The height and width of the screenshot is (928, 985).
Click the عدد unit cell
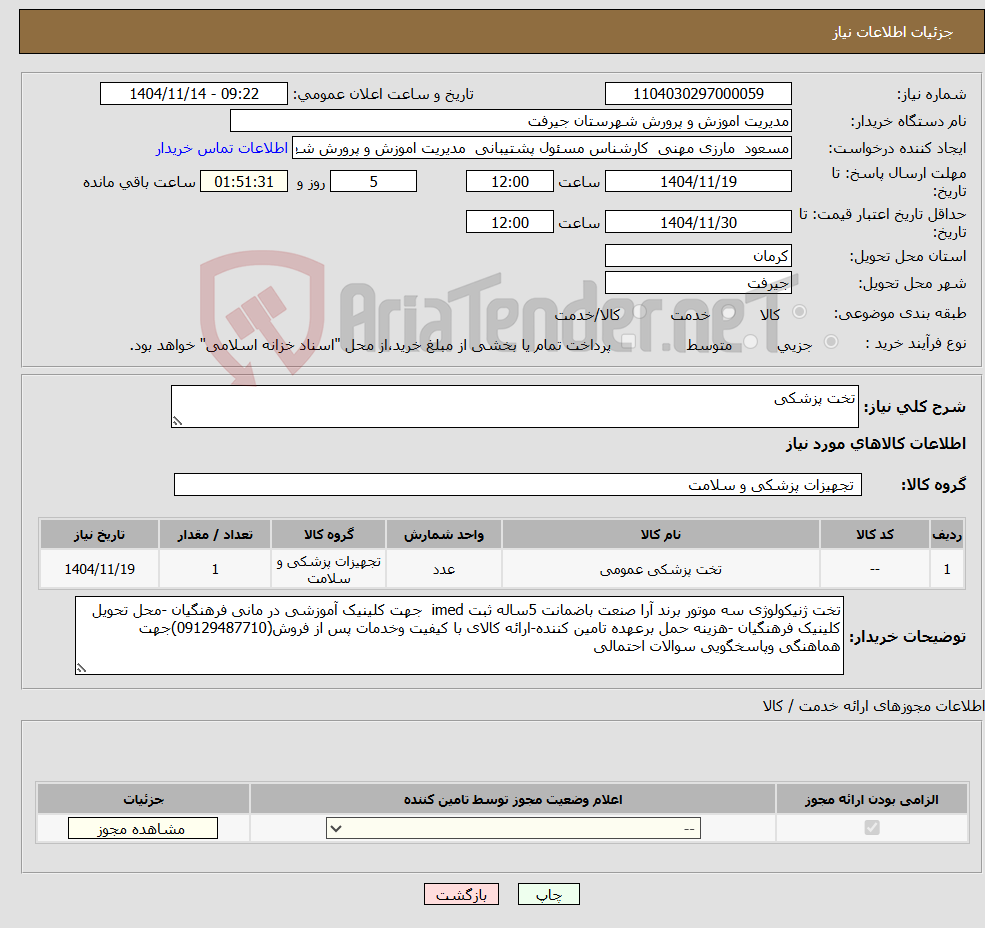444,569
